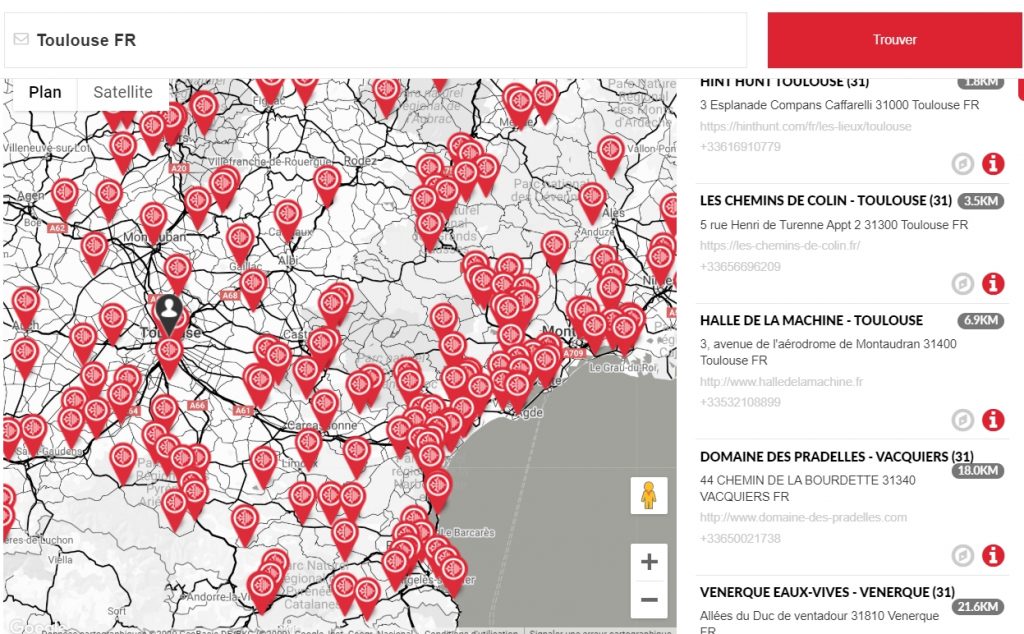Click address 44 Chemin de la Bourdette
Screen dimensions: 1024x634
pyautogui.click(x=808, y=488)
